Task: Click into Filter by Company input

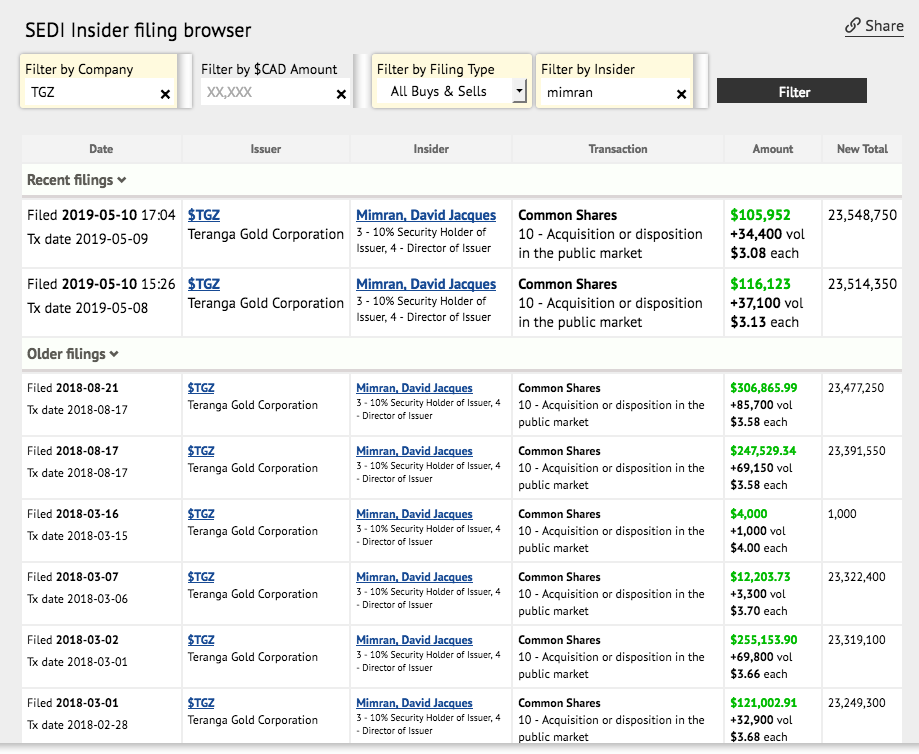Action: (88, 93)
